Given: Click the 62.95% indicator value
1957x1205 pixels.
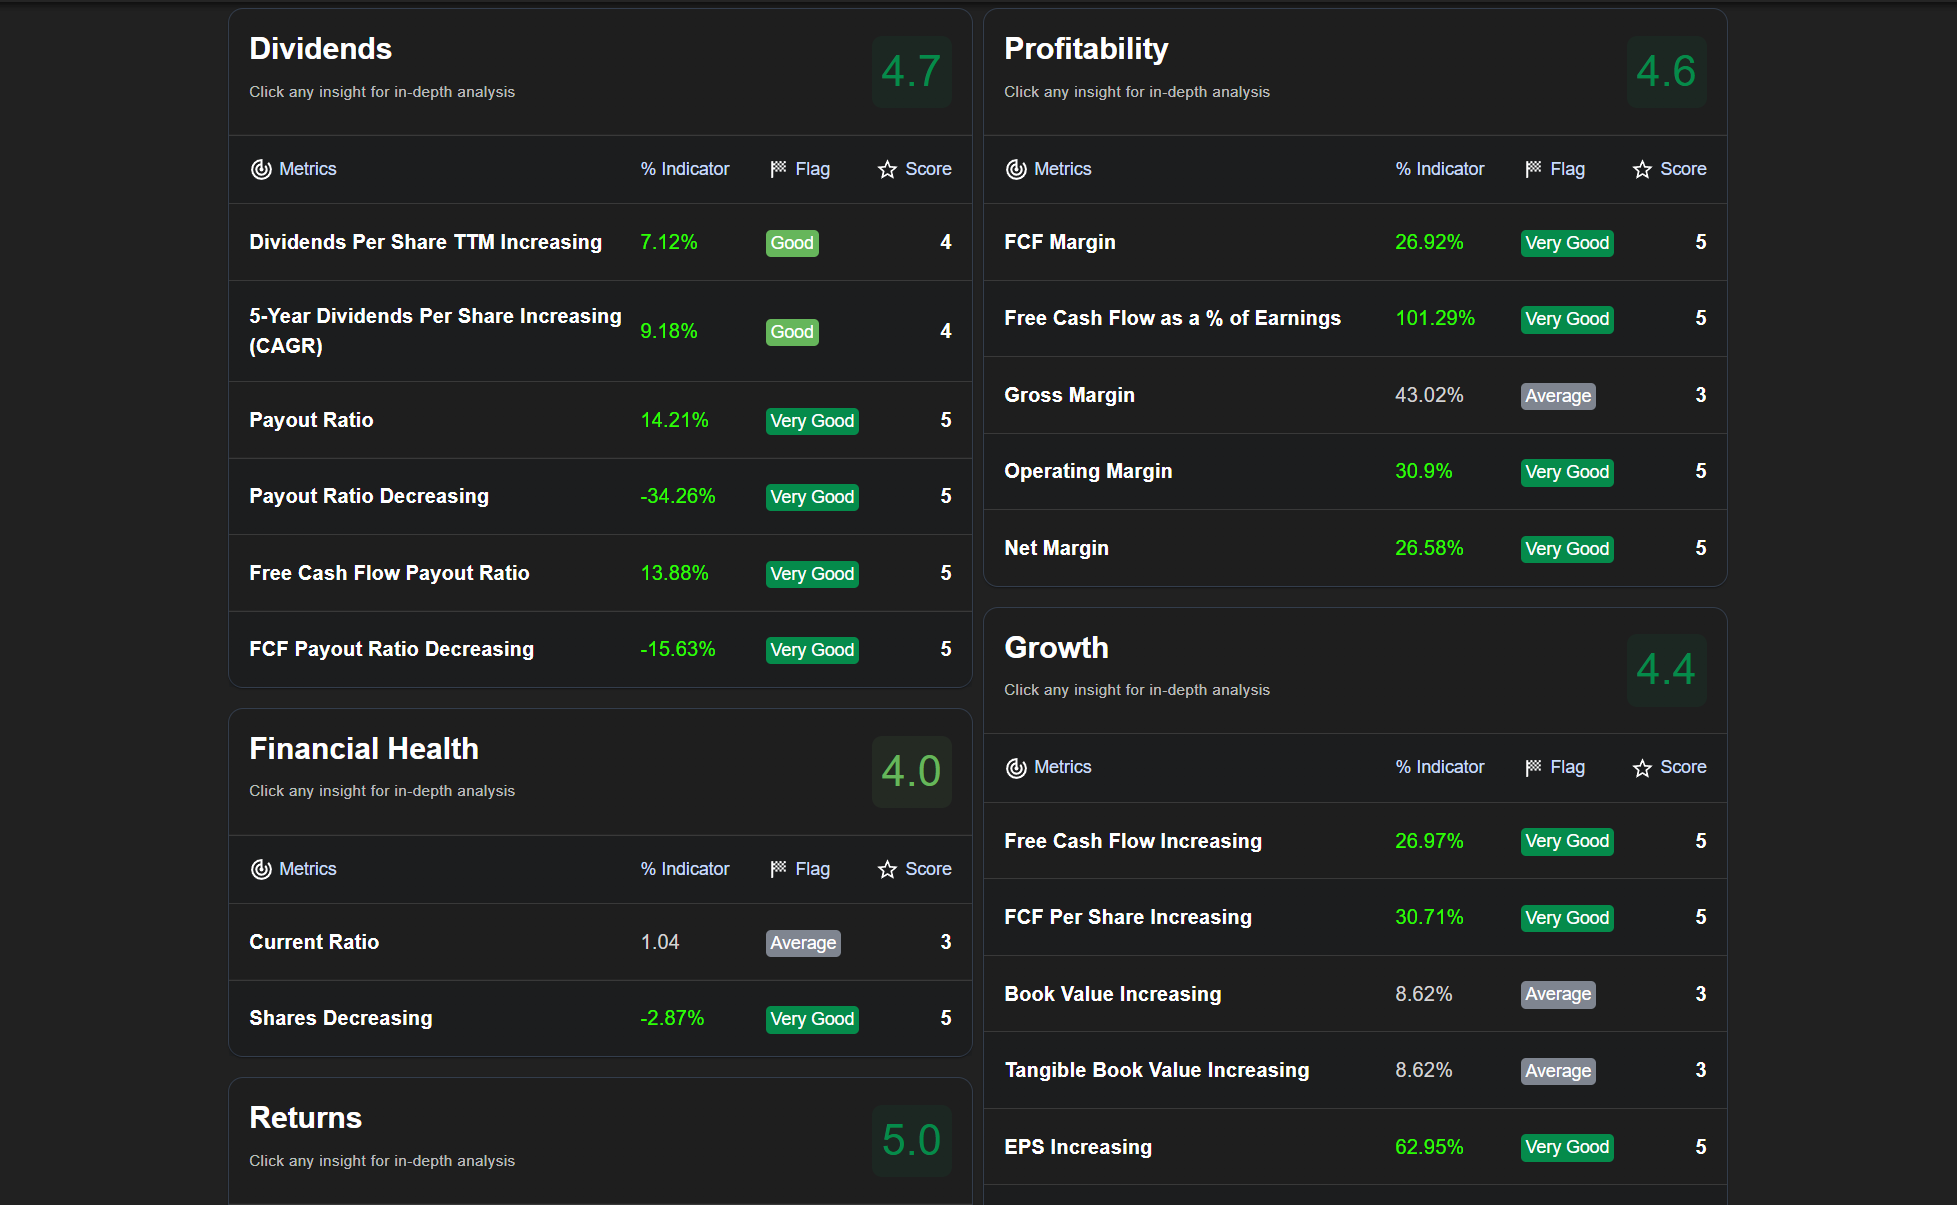Looking at the screenshot, I should pos(1429,1147).
